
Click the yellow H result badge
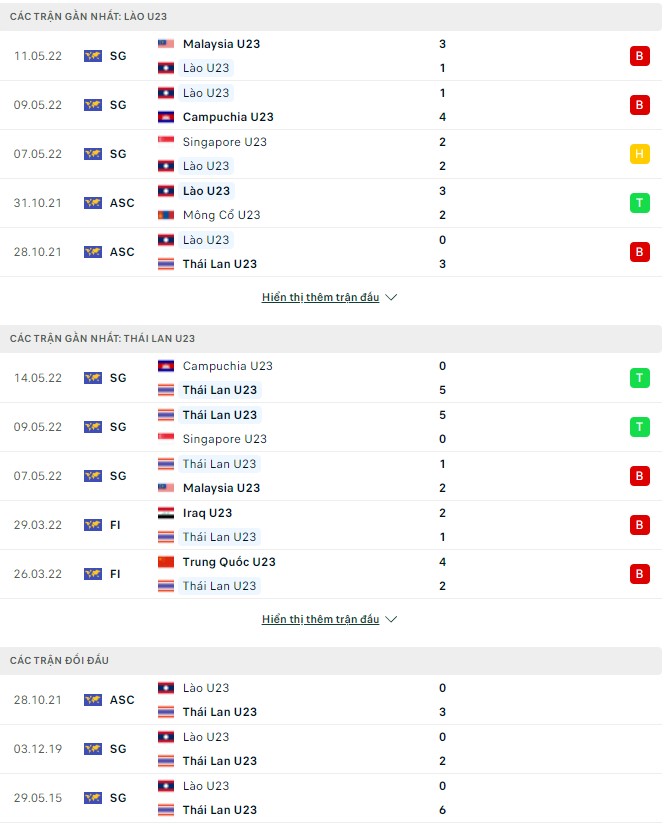point(640,153)
